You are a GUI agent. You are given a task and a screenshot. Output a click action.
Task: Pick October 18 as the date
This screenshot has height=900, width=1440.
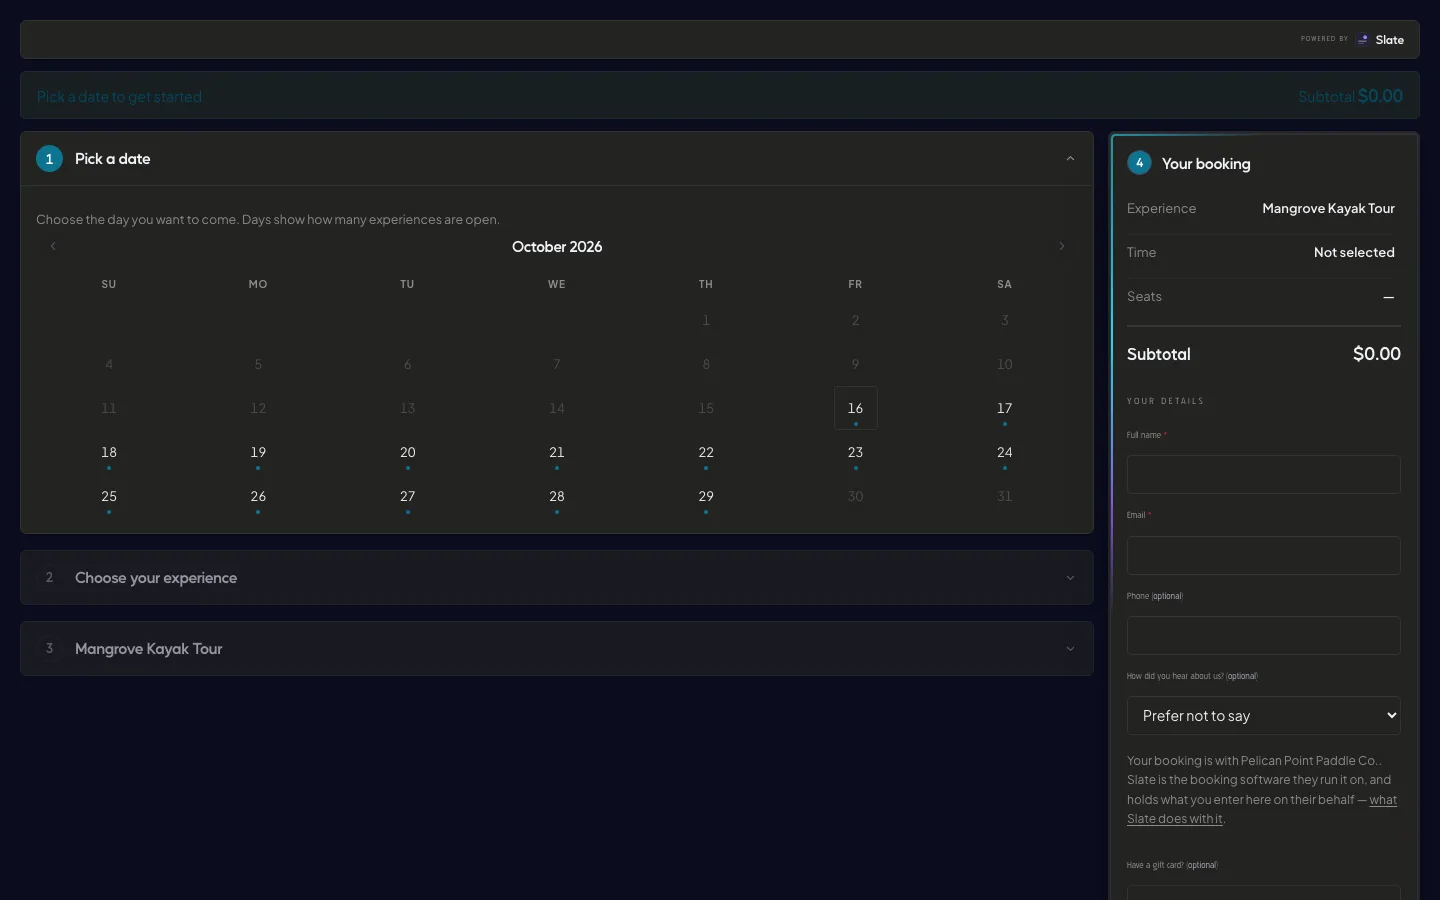coord(109,452)
